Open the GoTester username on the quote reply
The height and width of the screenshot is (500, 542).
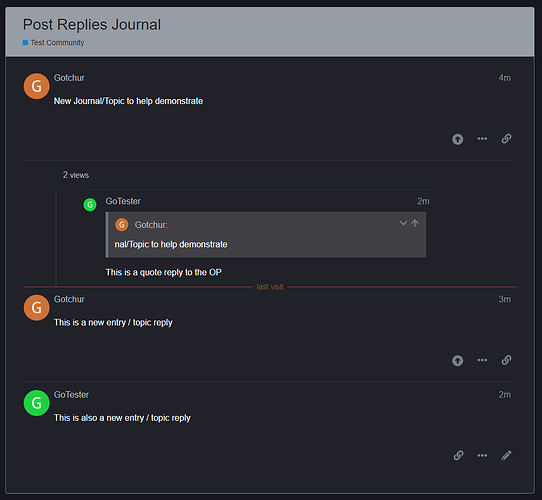(123, 201)
